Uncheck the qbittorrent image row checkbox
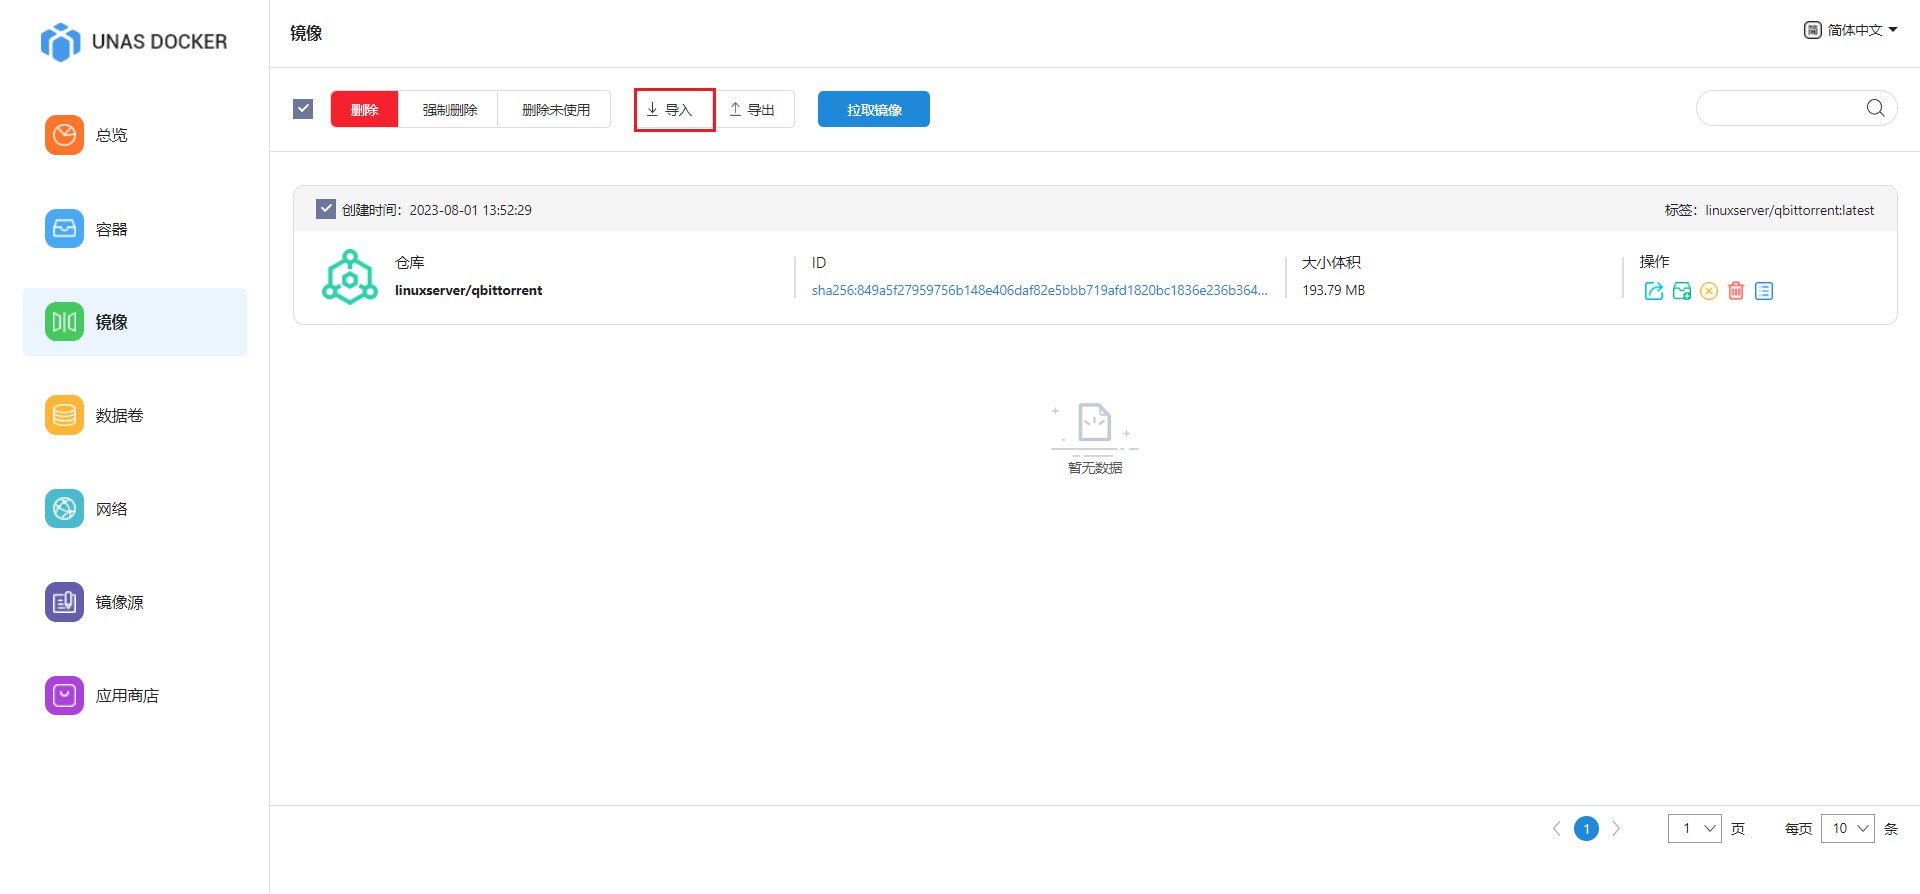The height and width of the screenshot is (894, 1920). 326,209
